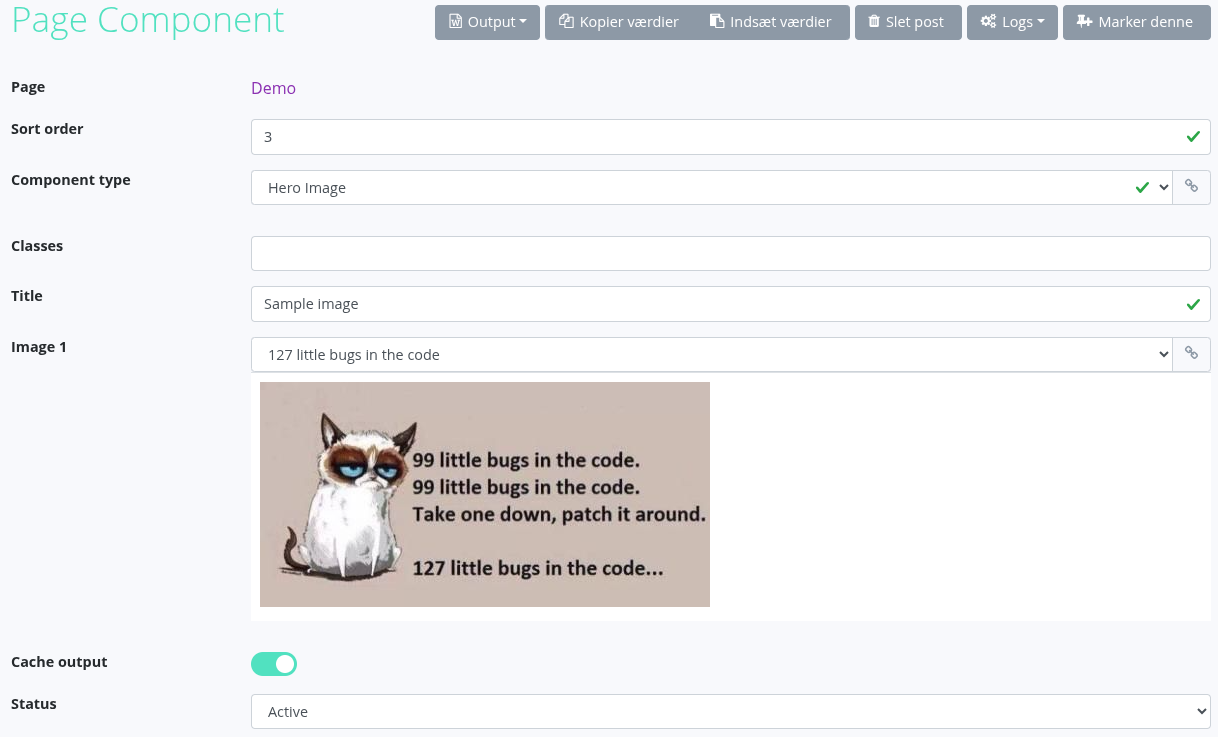Viewport: 1218px width, 737px height.
Task: Click the Marker denne button
Action: 1137,22
